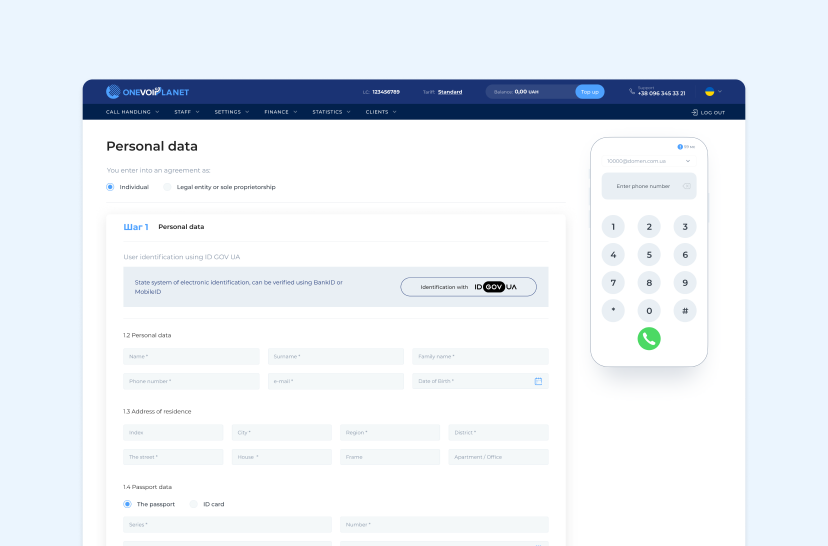
Task: Click the OneVoipPlanet logo
Action: [147, 92]
